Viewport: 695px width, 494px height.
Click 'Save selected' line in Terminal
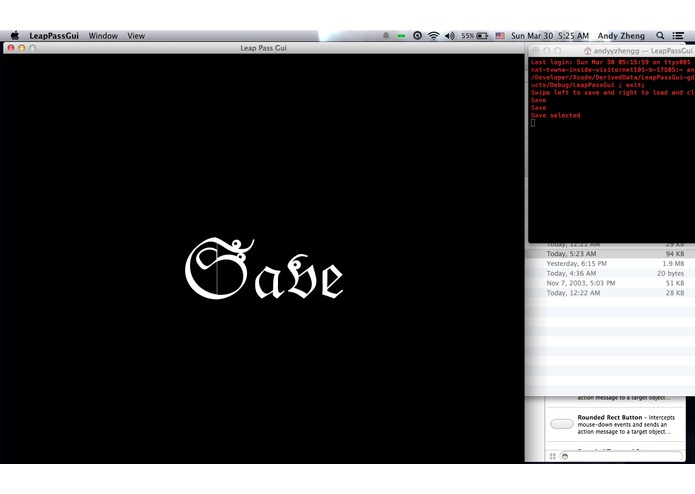point(555,116)
